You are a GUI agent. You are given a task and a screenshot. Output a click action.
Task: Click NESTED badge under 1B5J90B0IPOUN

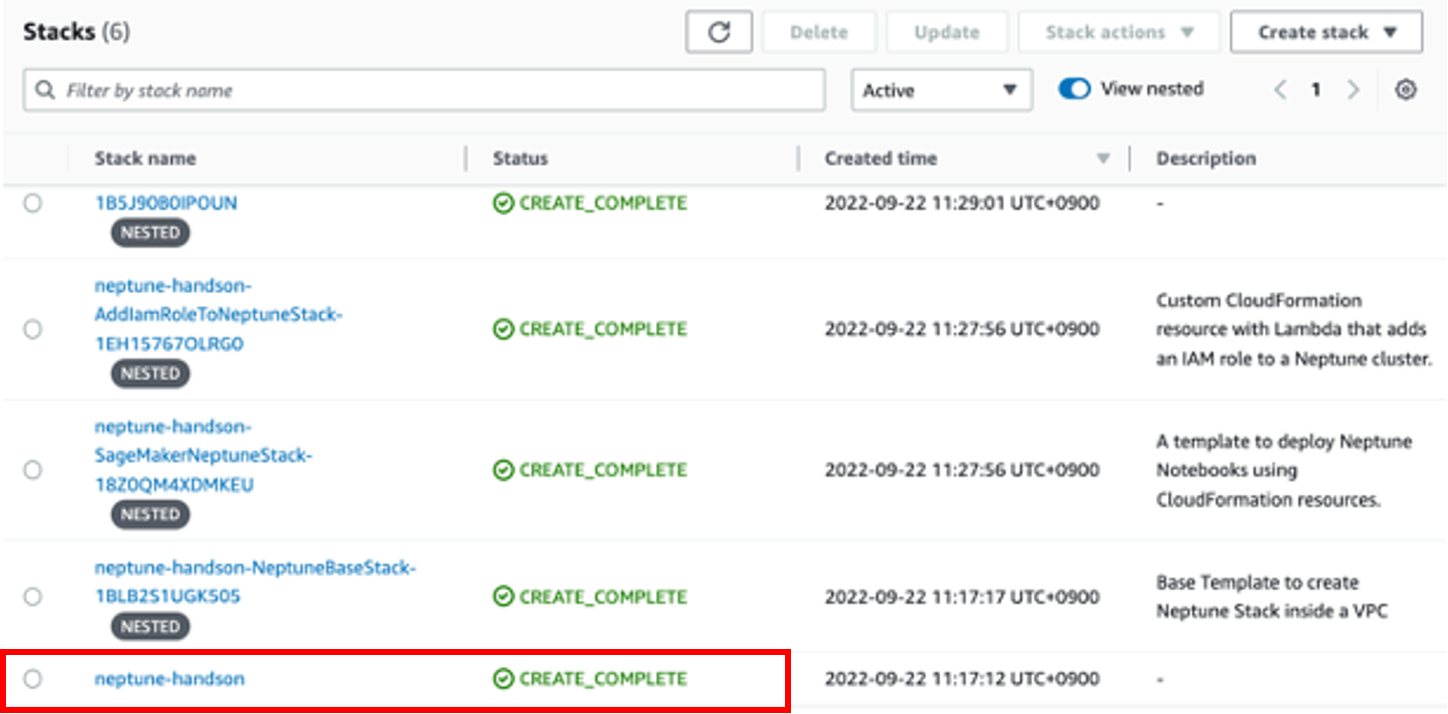[x=150, y=233]
